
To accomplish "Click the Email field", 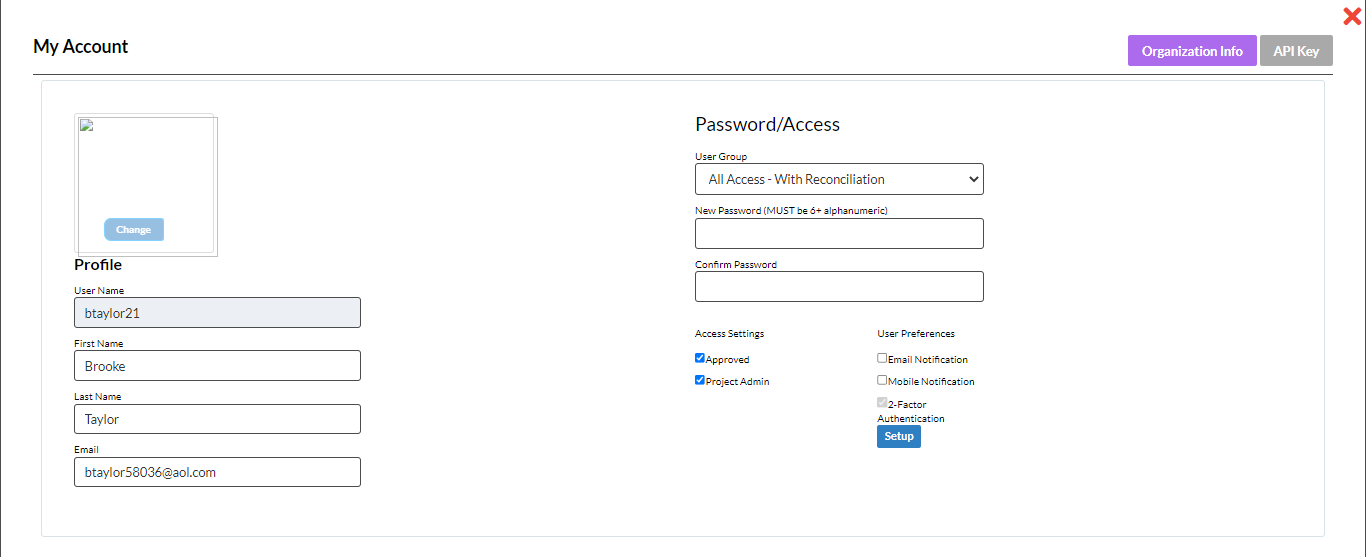I will (x=217, y=472).
